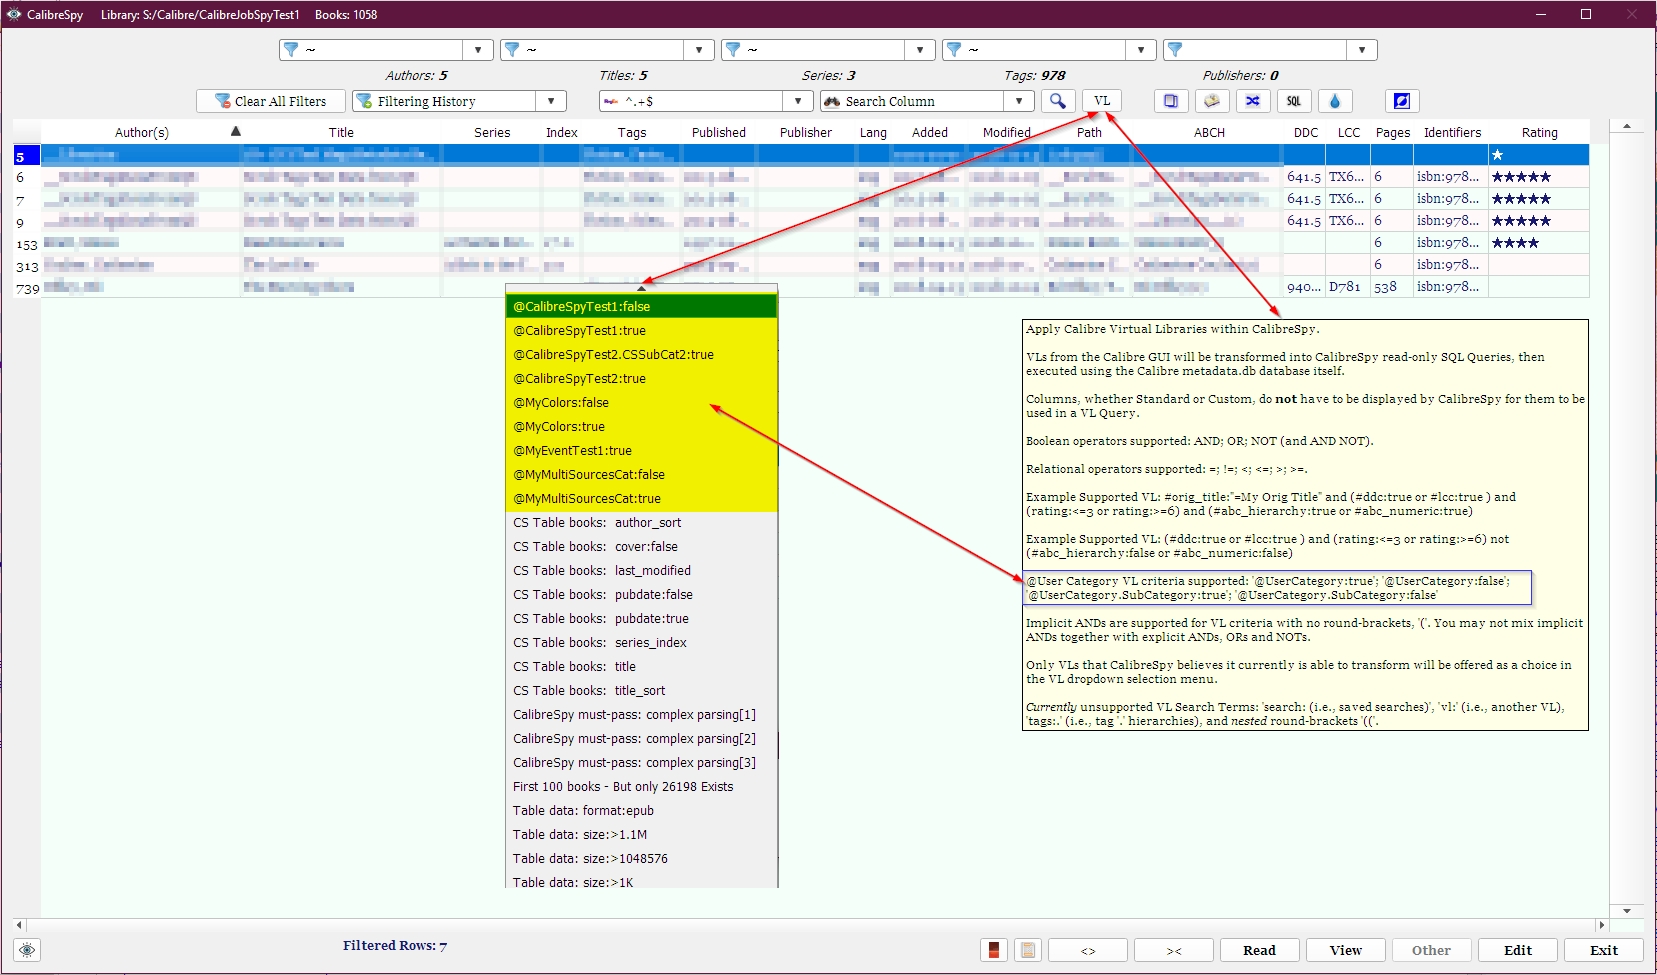Image resolution: width=1657 pixels, height=975 pixels.
Task: Choose CS Table books: cover:false
Action: coord(642,547)
